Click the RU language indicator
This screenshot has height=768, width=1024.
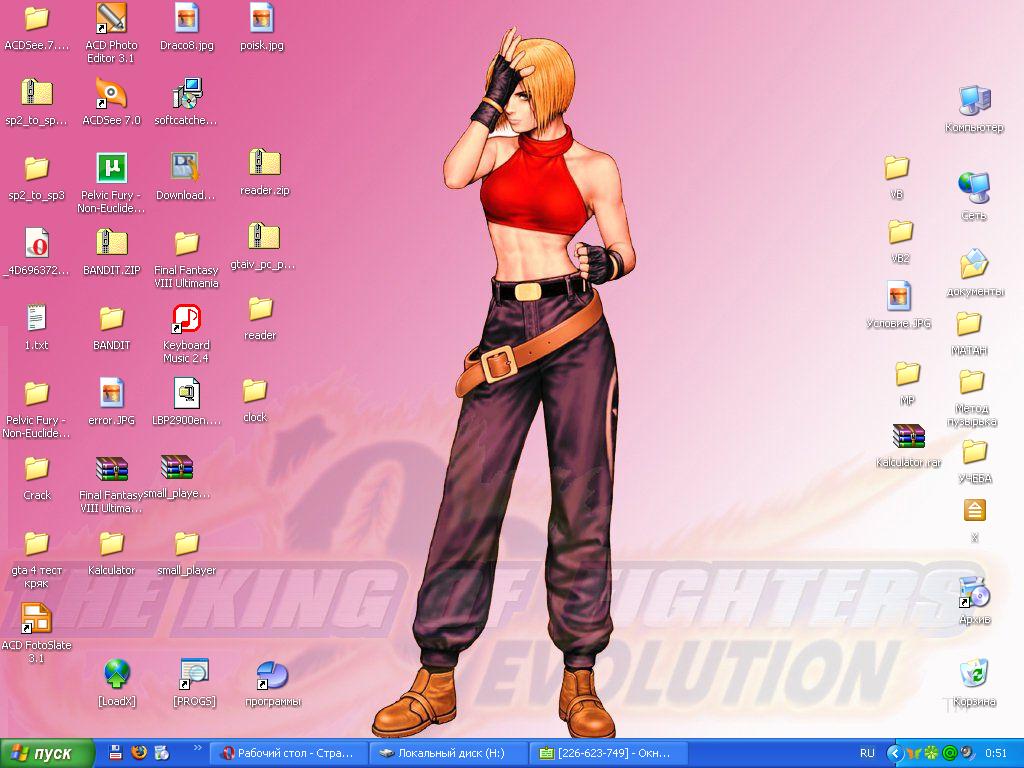tap(867, 754)
